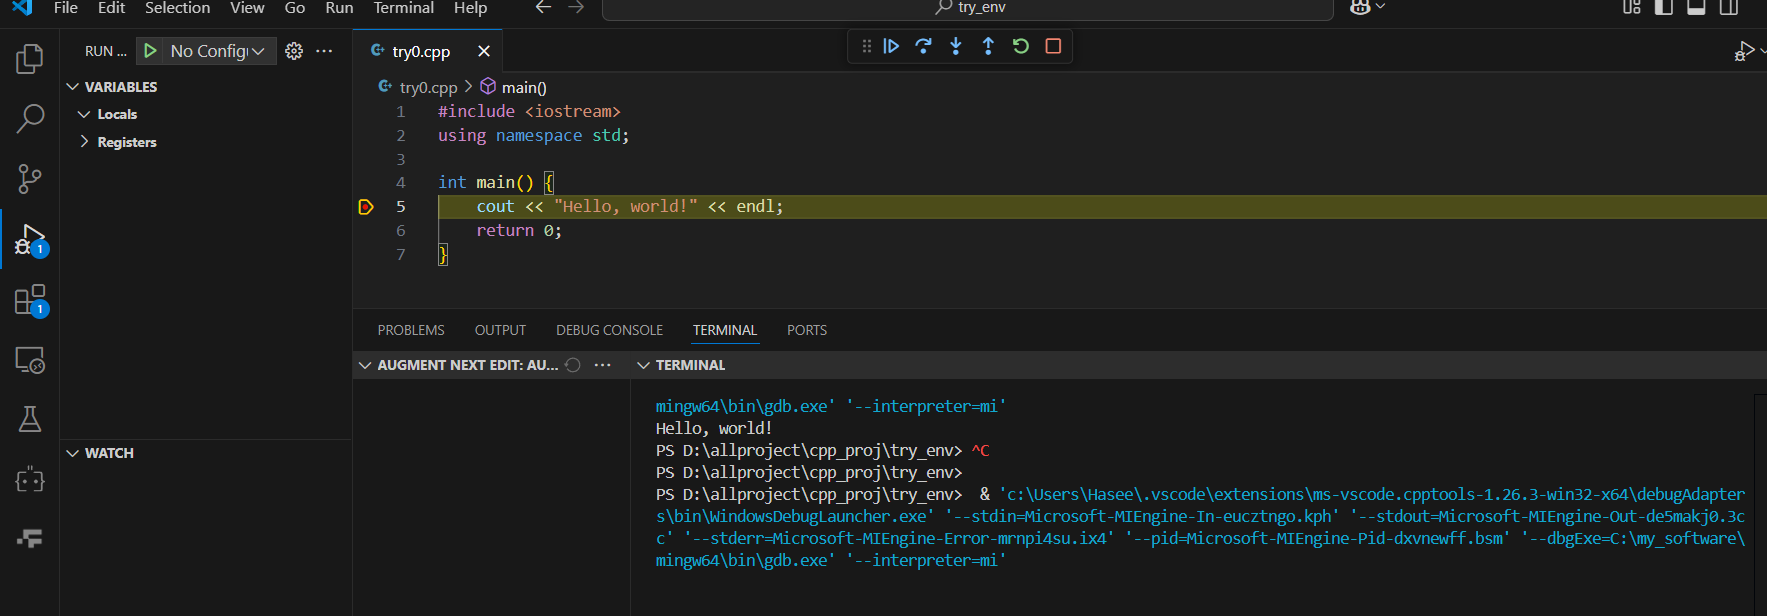Screen dimensions: 1767x616
Task: Open the Source Control view
Action: pyautogui.click(x=30, y=179)
